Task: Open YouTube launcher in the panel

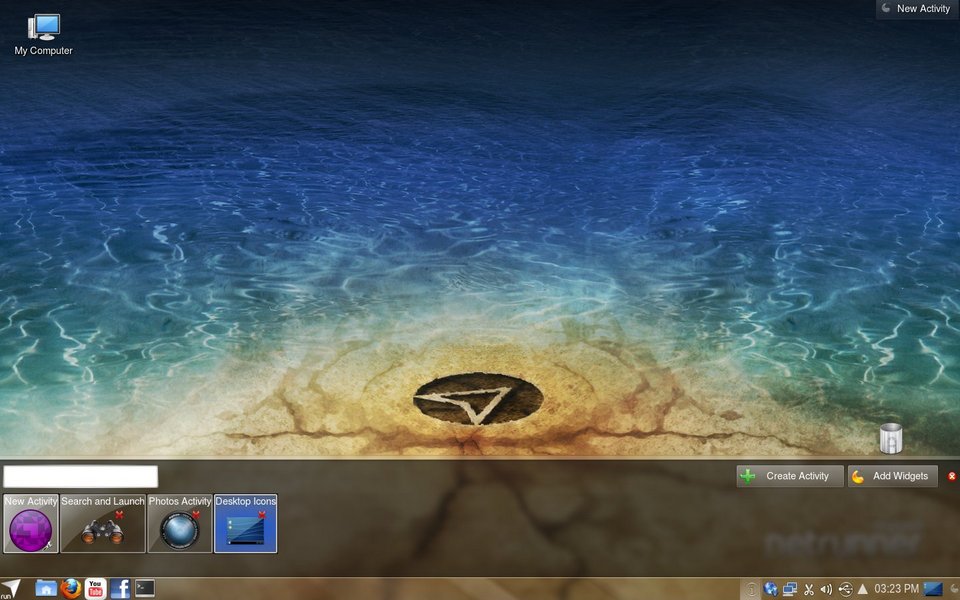Action: (x=95, y=588)
